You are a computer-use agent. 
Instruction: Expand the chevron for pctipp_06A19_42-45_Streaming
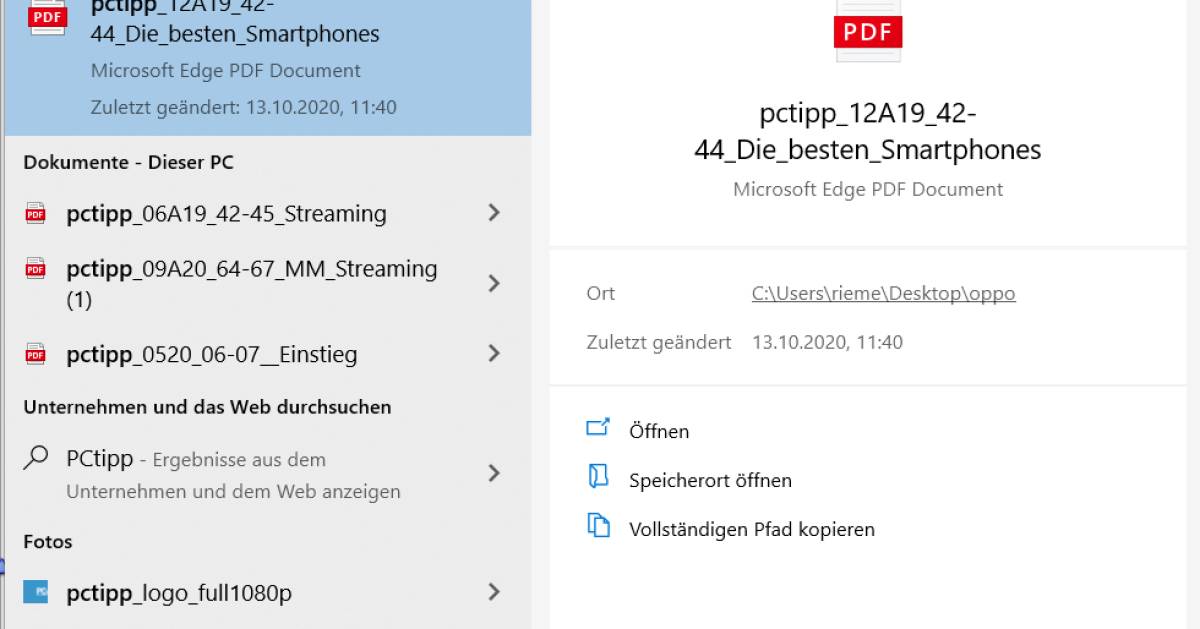coord(494,213)
